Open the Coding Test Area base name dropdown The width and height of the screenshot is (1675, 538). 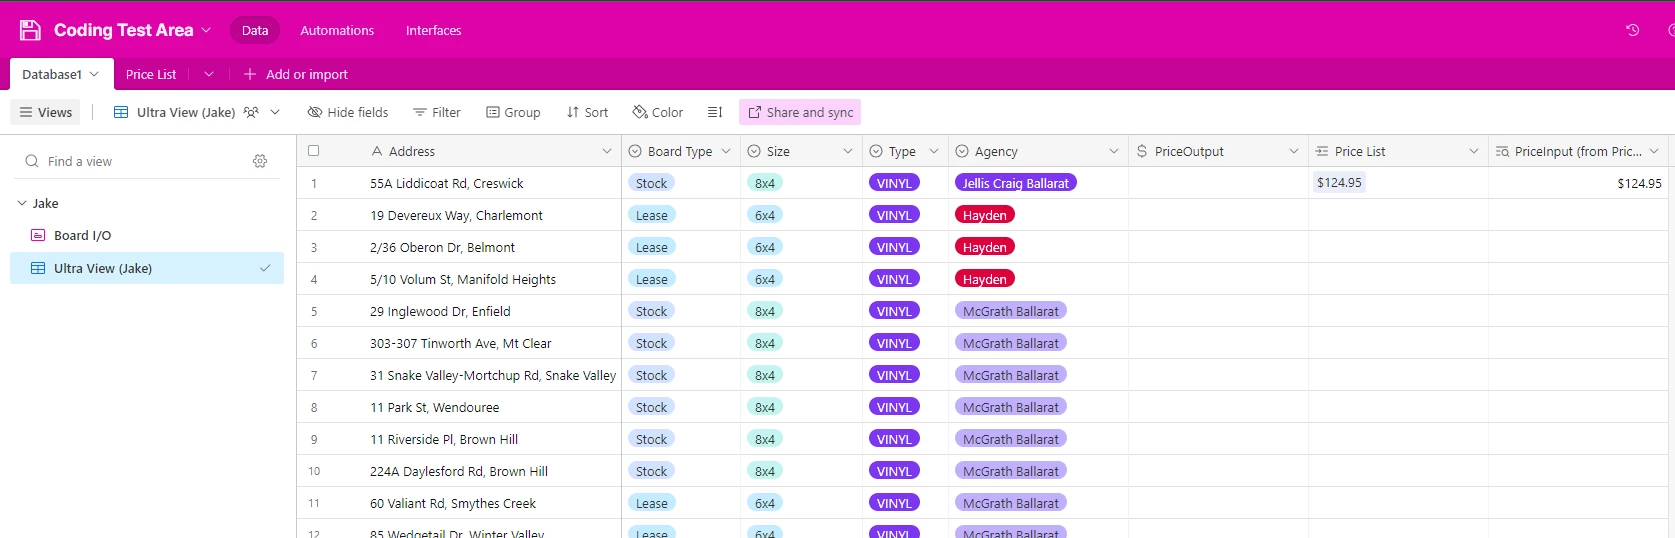tap(206, 30)
